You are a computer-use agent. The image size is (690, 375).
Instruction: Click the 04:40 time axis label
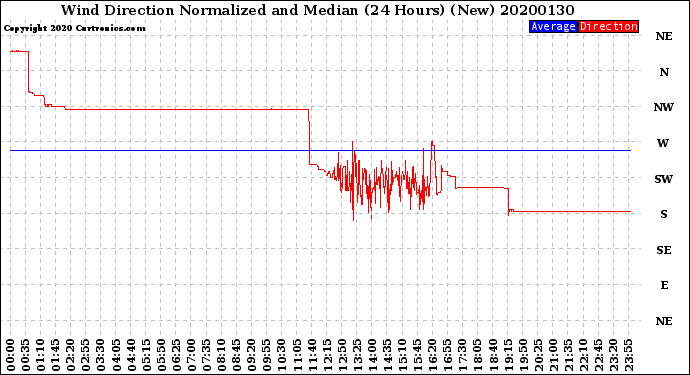click(131, 355)
